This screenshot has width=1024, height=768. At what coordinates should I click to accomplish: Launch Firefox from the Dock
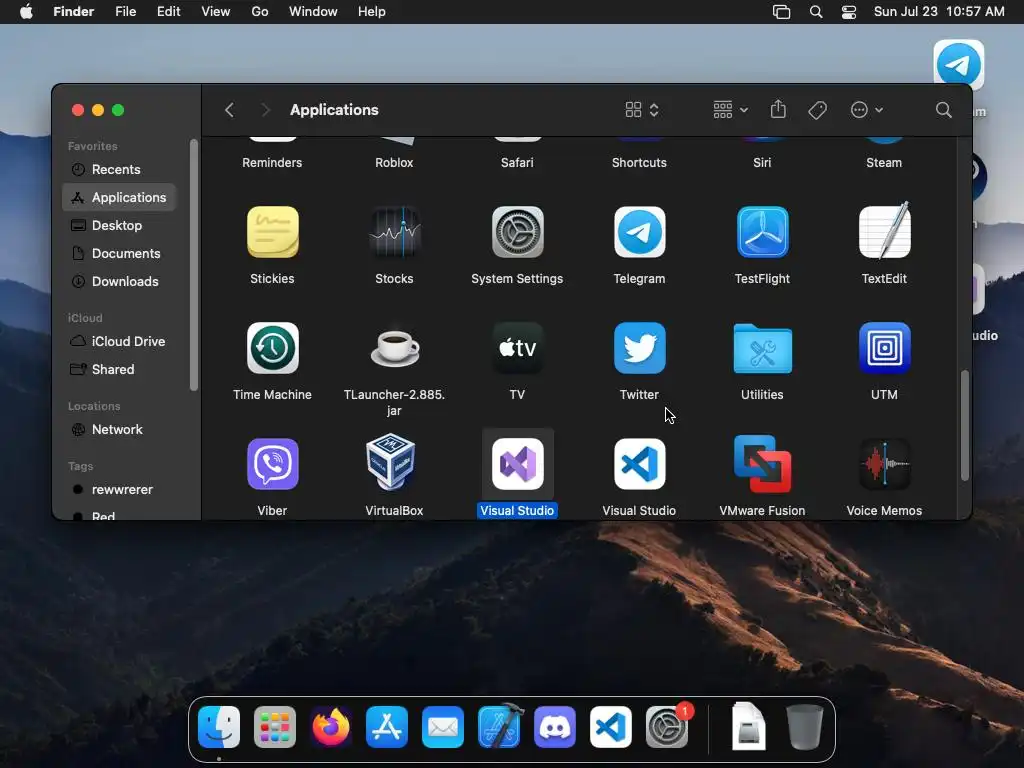pos(330,727)
